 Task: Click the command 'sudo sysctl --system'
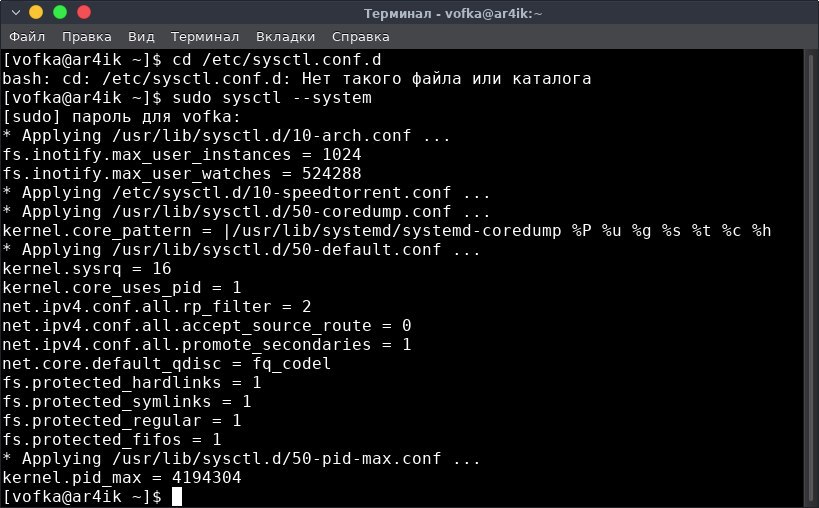(x=272, y=98)
